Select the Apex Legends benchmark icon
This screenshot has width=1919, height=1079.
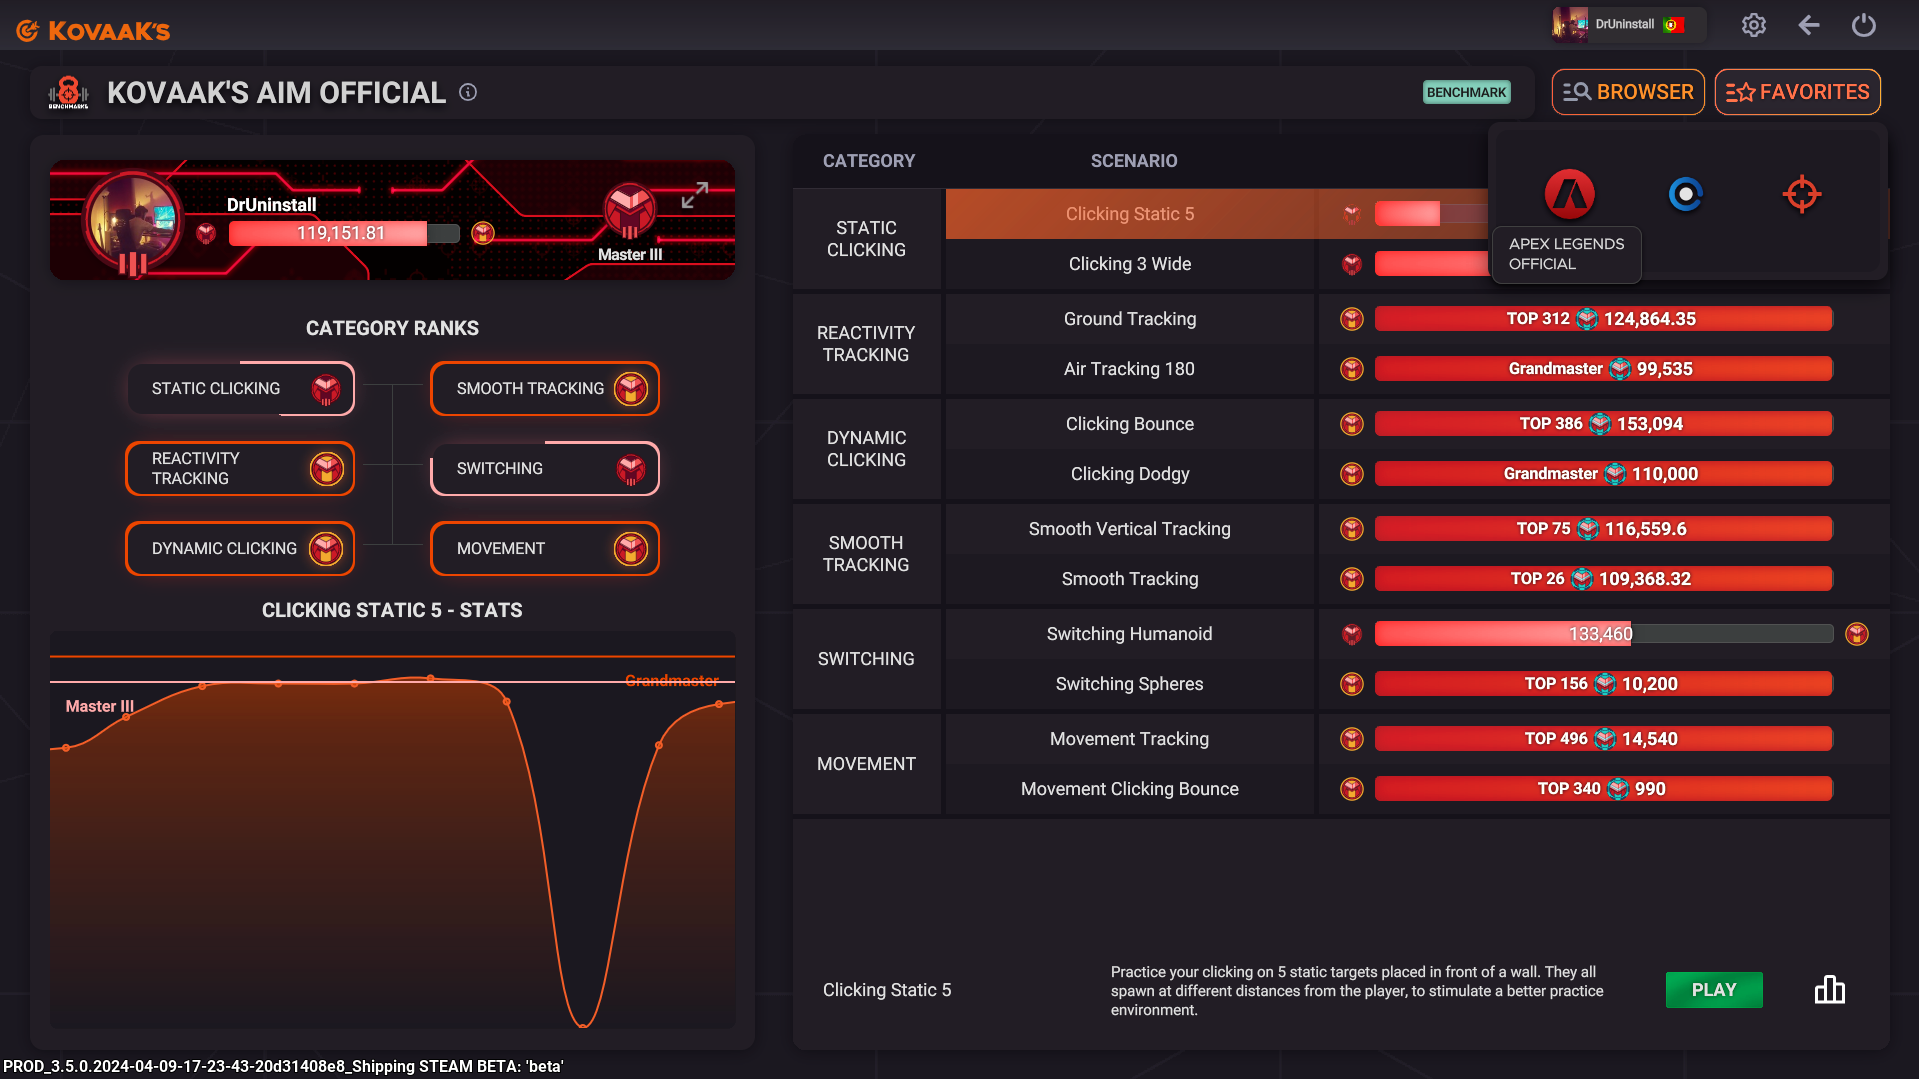pos(1570,194)
